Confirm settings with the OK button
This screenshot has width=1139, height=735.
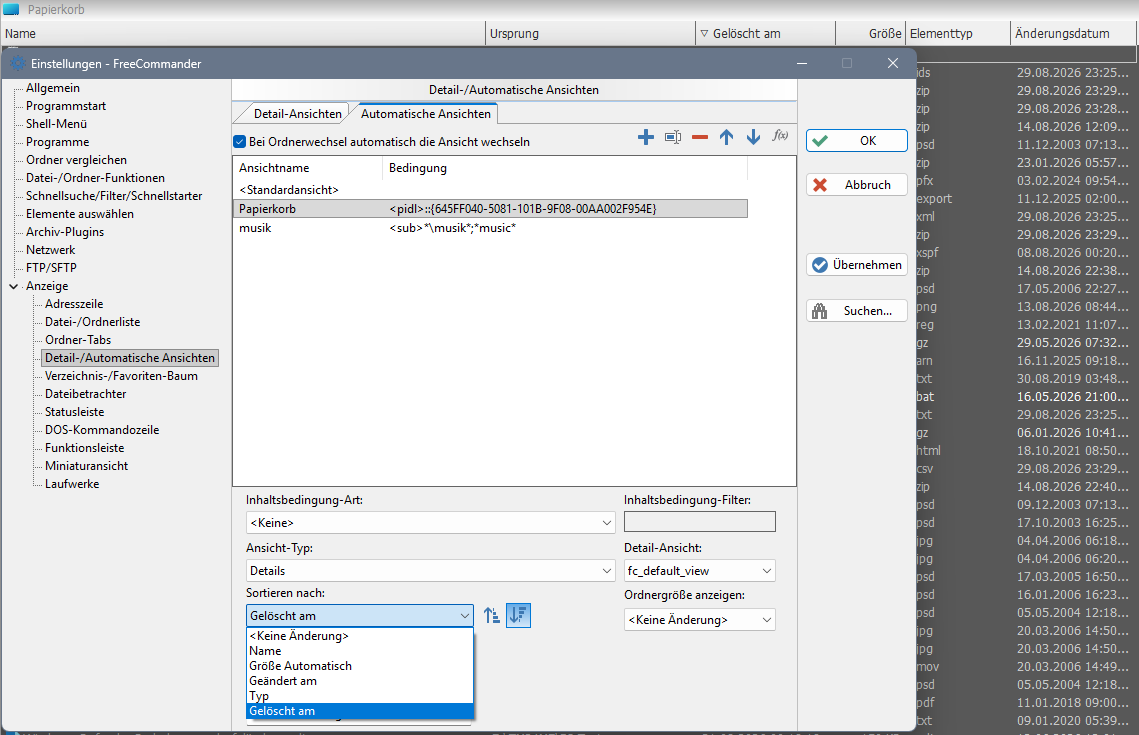(x=856, y=141)
